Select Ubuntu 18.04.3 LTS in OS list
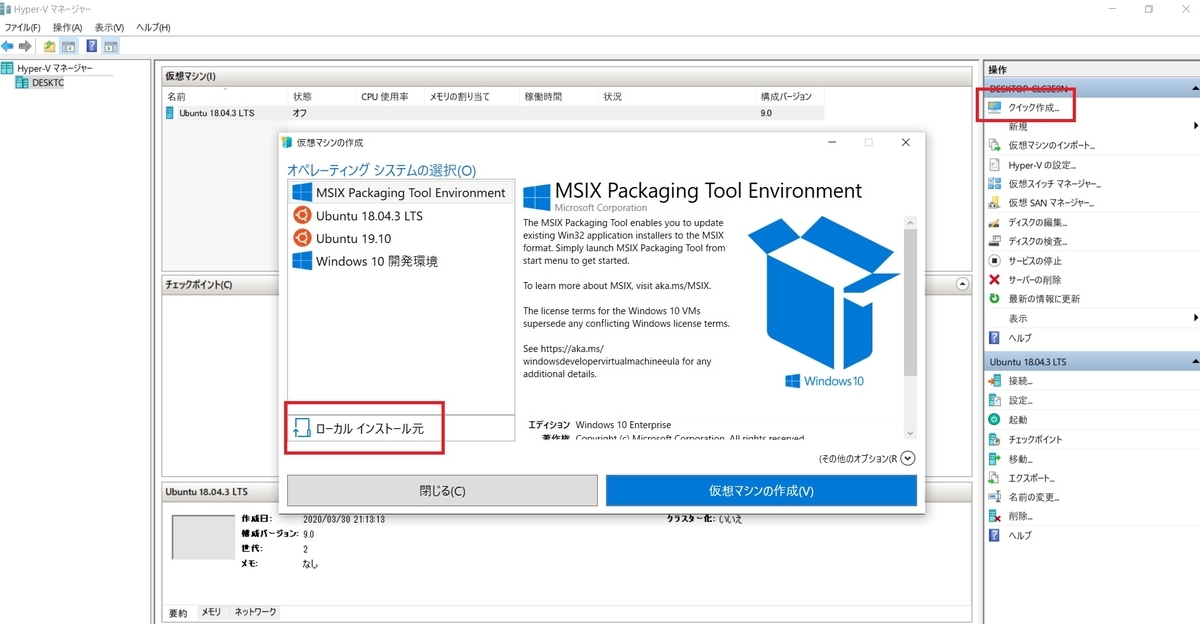This screenshot has height=624, width=1200. click(x=401, y=215)
